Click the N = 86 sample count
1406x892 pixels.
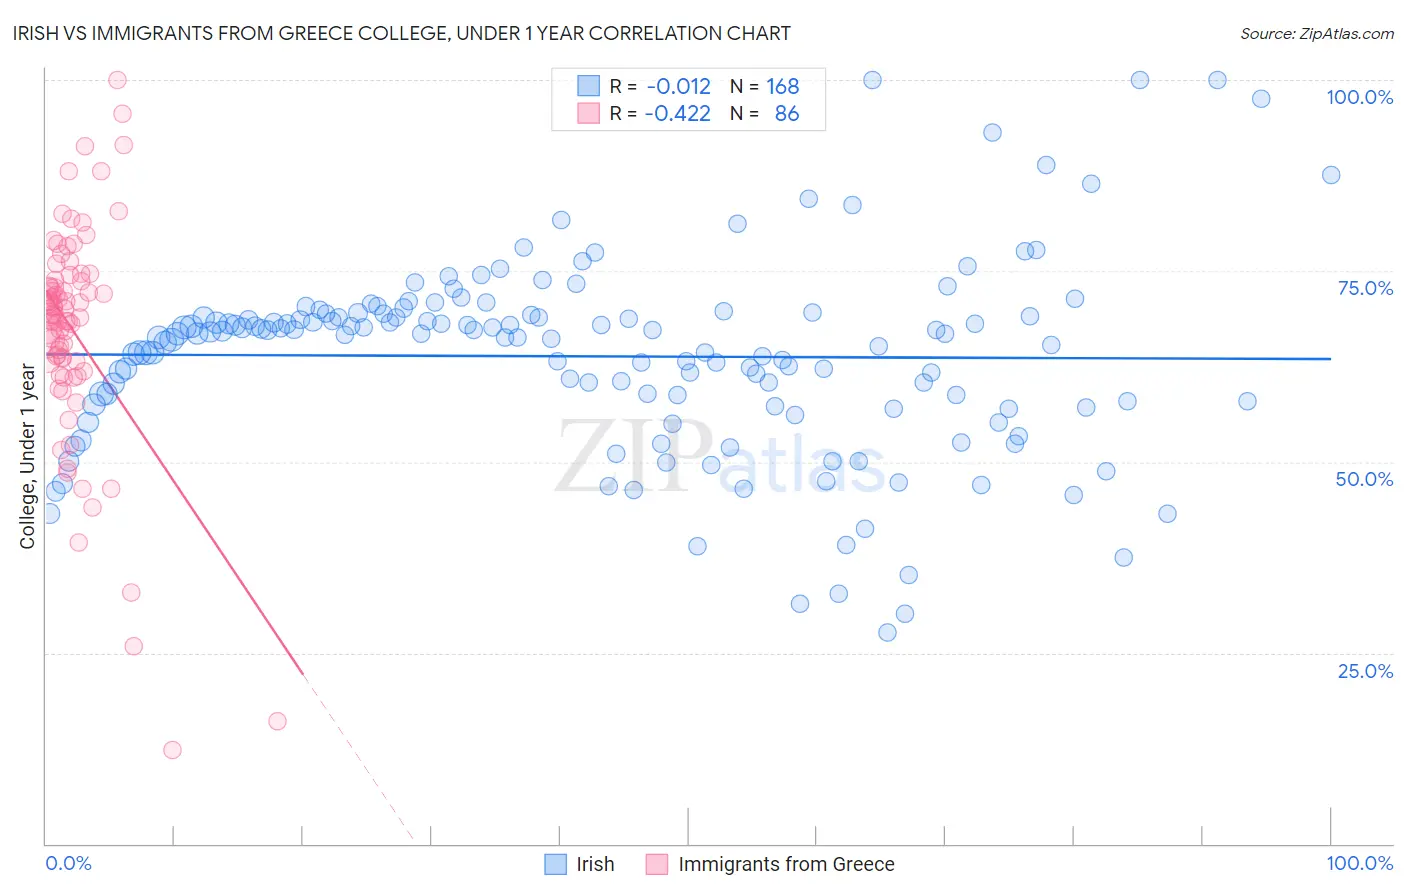click(x=765, y=113)
